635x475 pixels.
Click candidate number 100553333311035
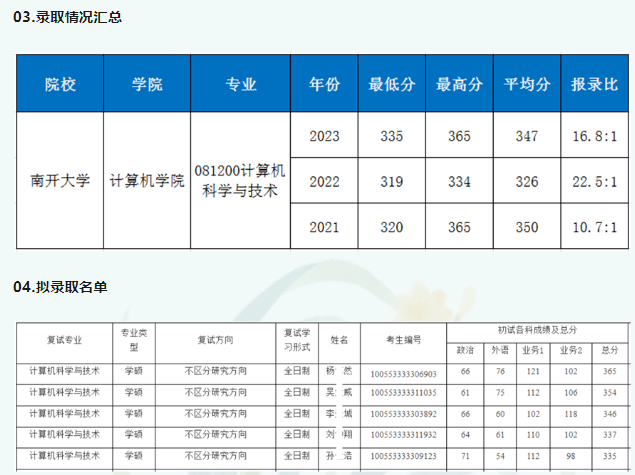point(403,393)
